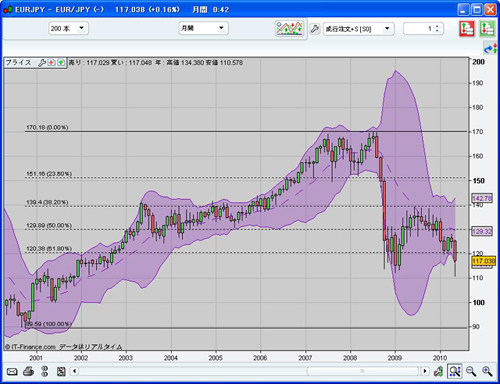Click the red sell order button

point(467,29)
